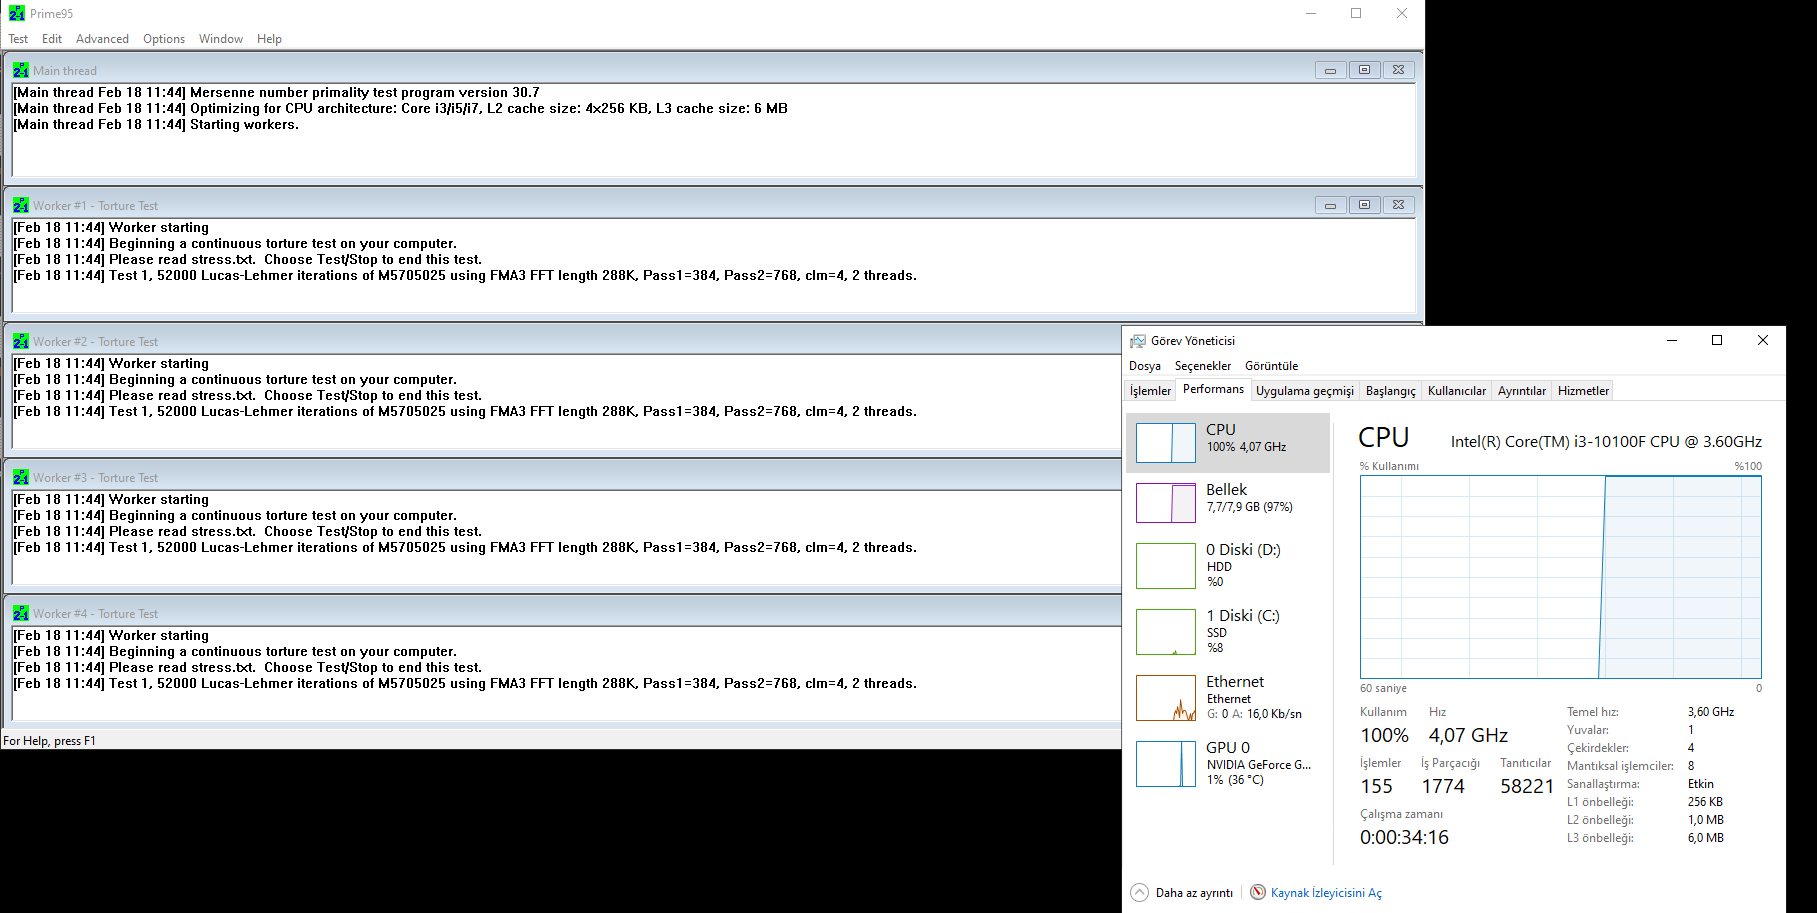Open the Test menu in Prime95

18,39
